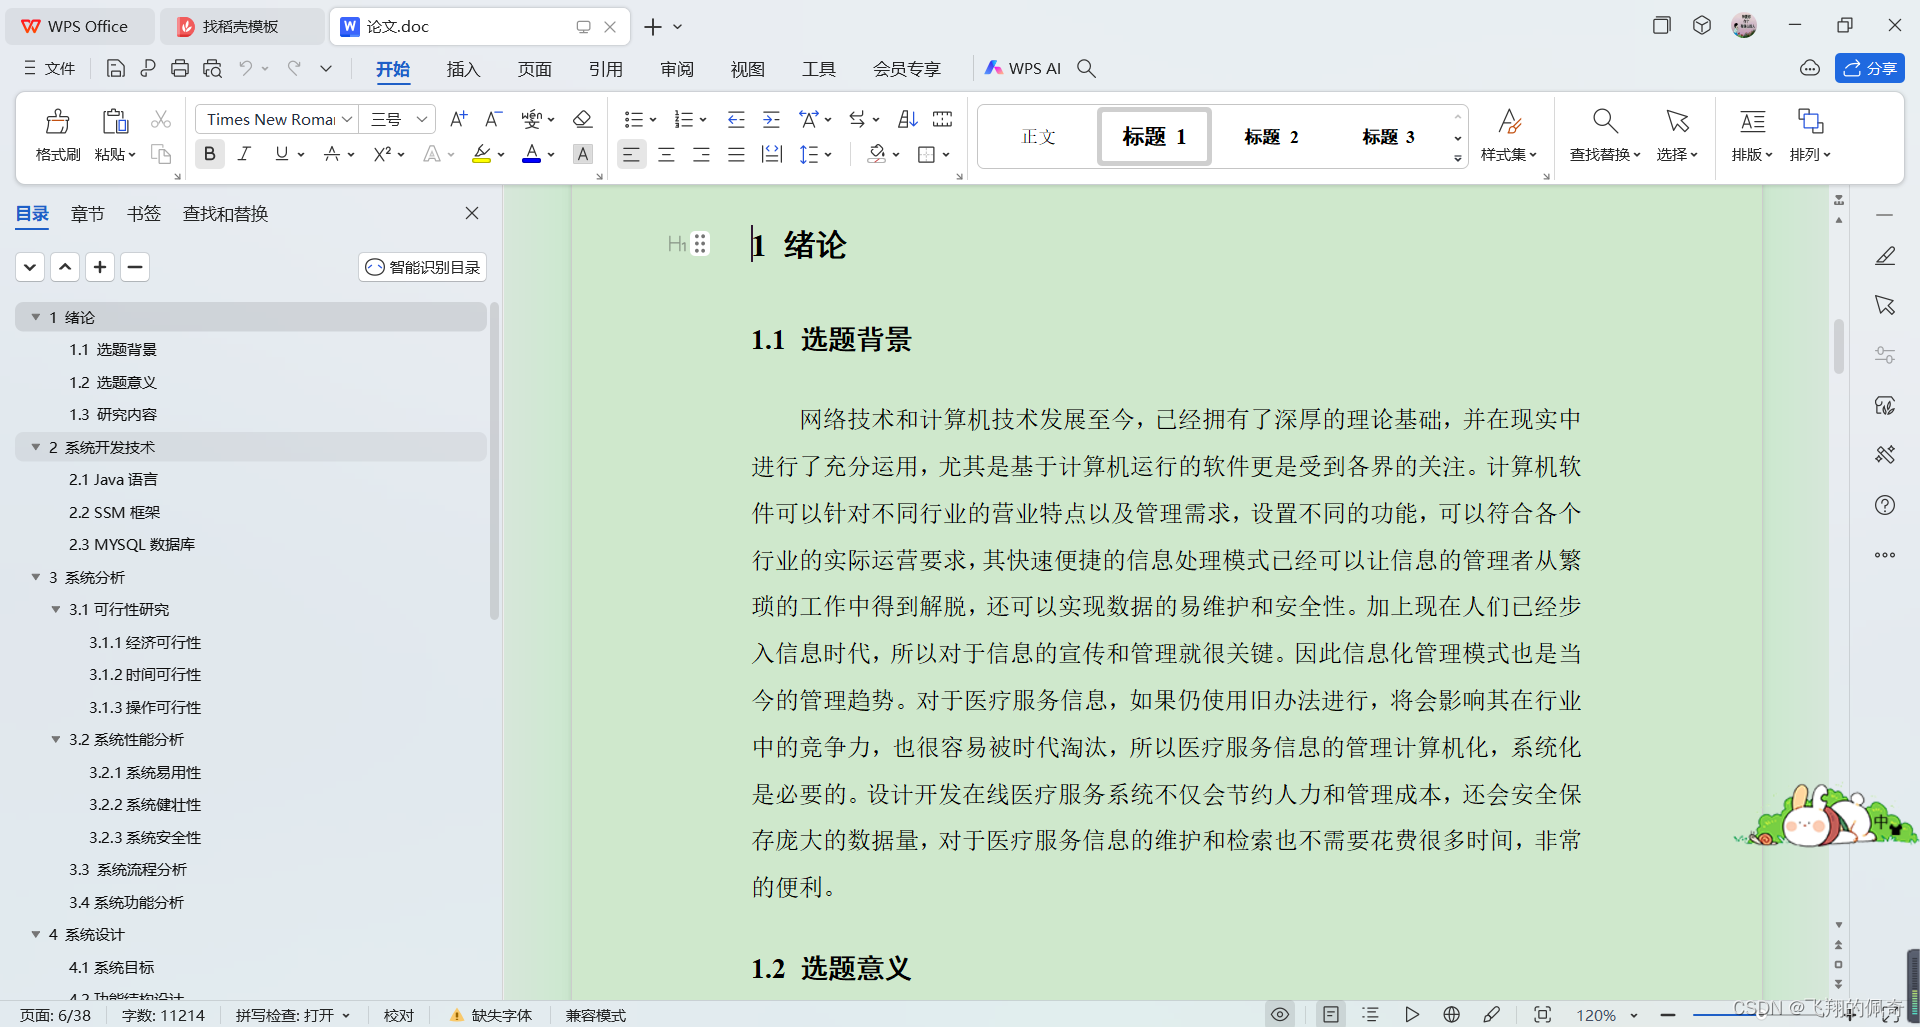Viewport: 1920px width, 1027px height.
Task: Set Align left paragraph alignment
Action: point(631,154)
